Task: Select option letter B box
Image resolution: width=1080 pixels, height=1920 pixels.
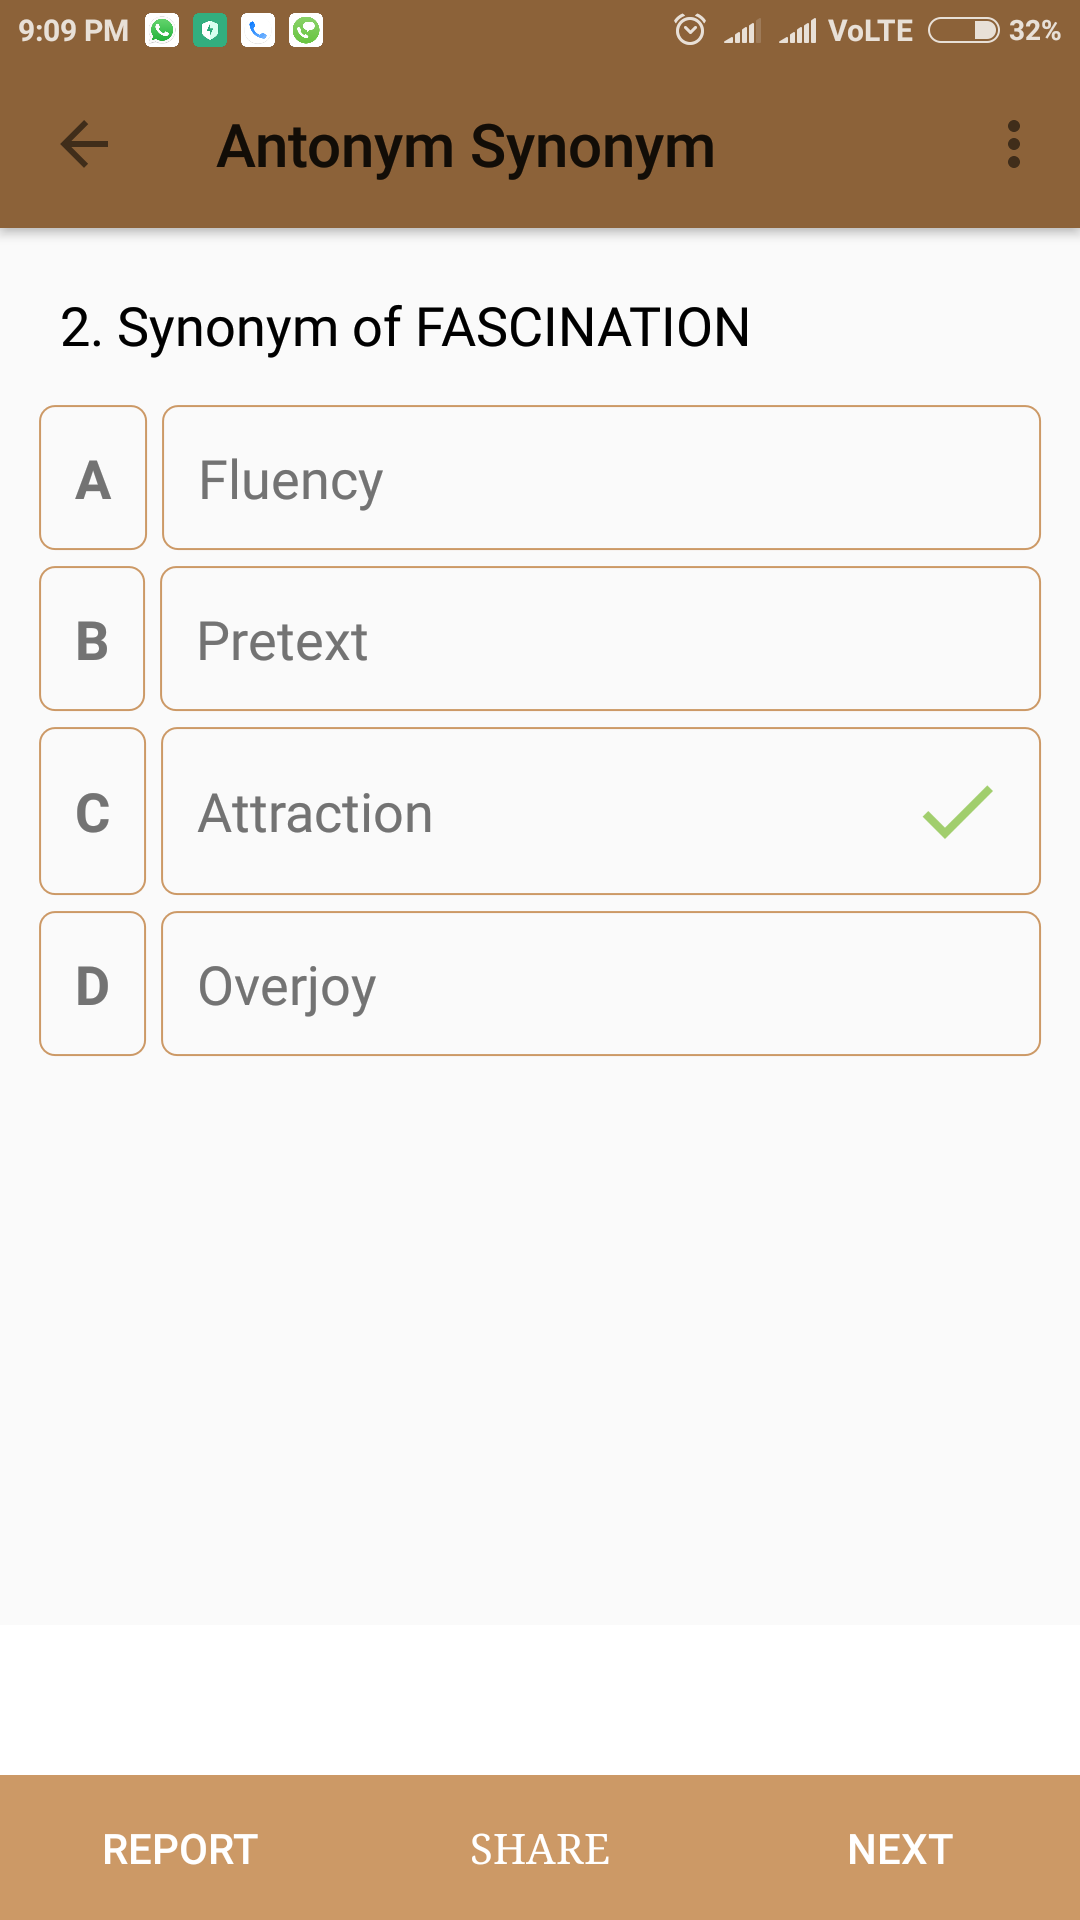Action: pyautogui.click(x=92, y=639)
